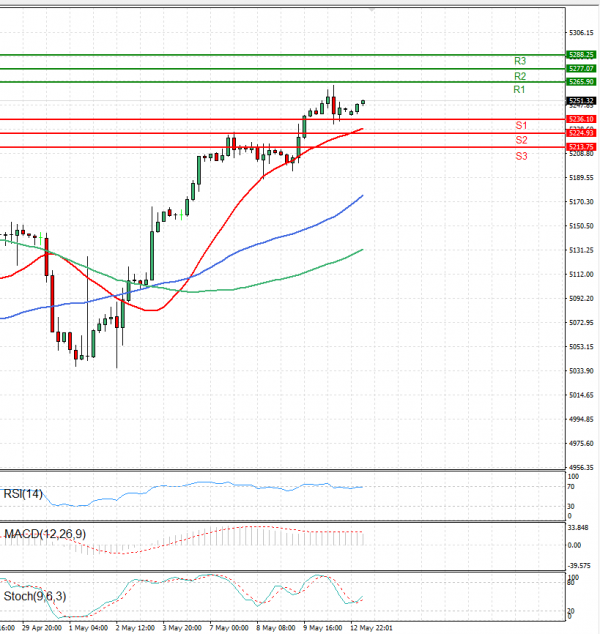The width and height of the screenshot is (600, 634).
Task: Click the red 5213.75 price tag
Action: click(581, 147)
